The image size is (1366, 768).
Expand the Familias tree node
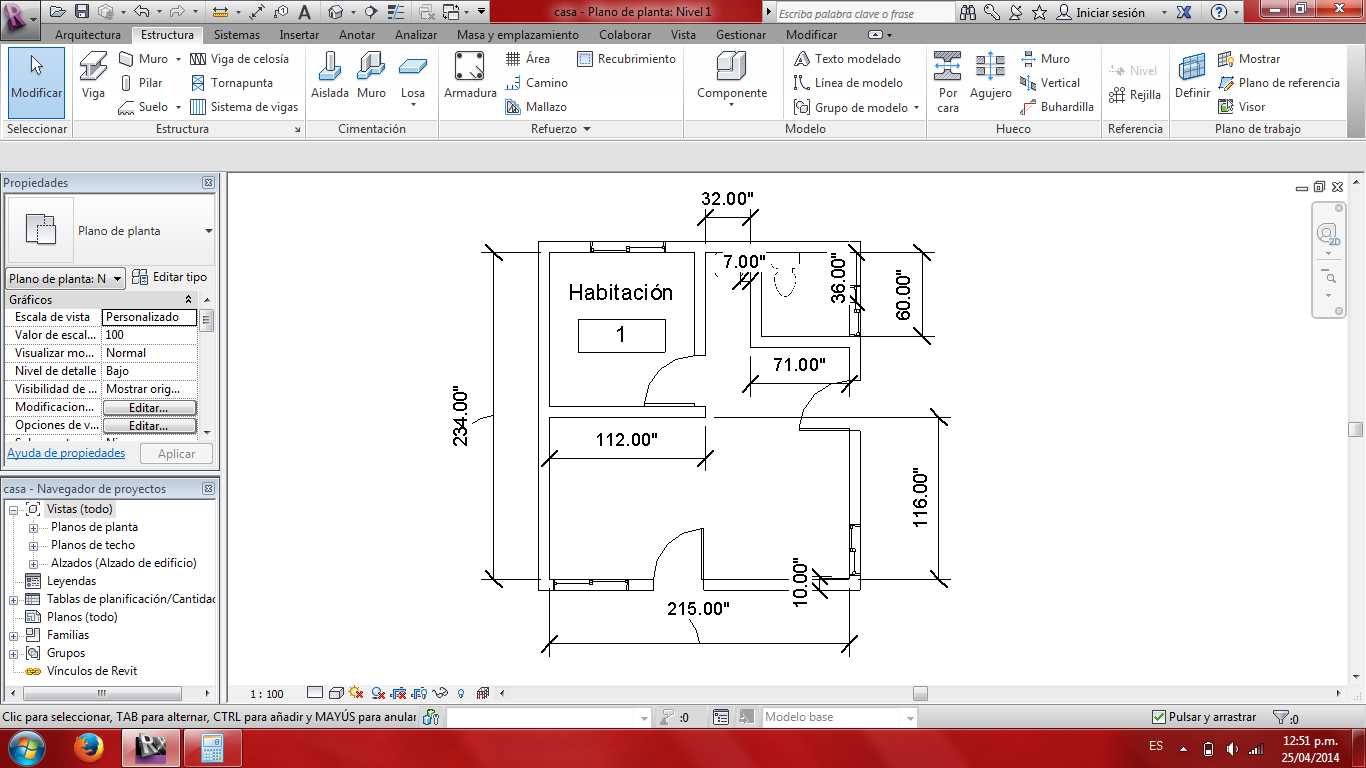coord(14,636)
